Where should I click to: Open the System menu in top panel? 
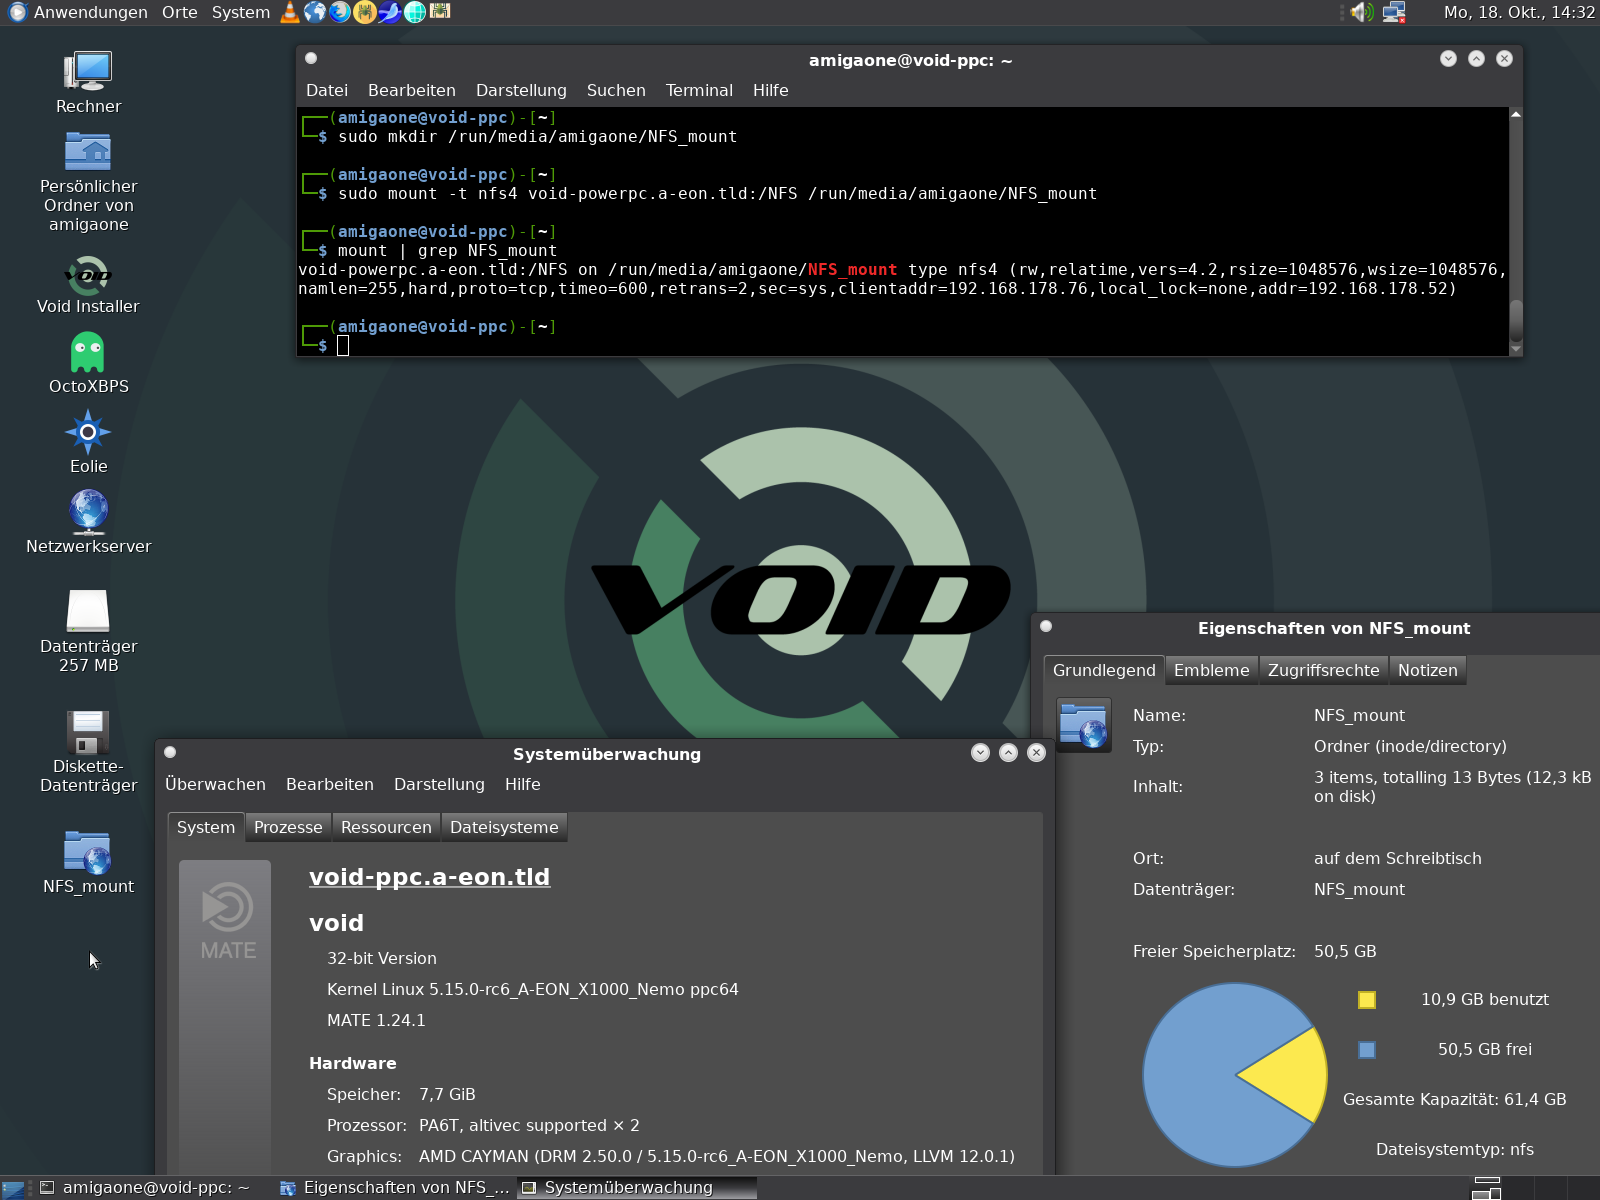click(x=241, y=12)
